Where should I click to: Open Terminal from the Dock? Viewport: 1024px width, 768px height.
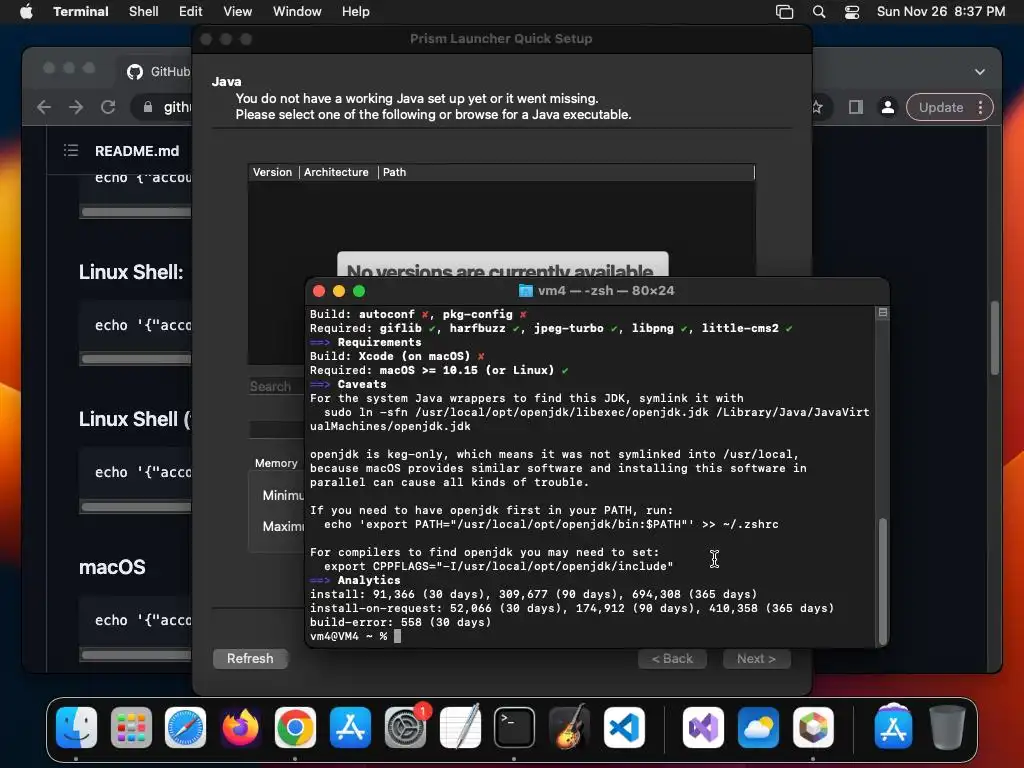(x=514, y=727)
